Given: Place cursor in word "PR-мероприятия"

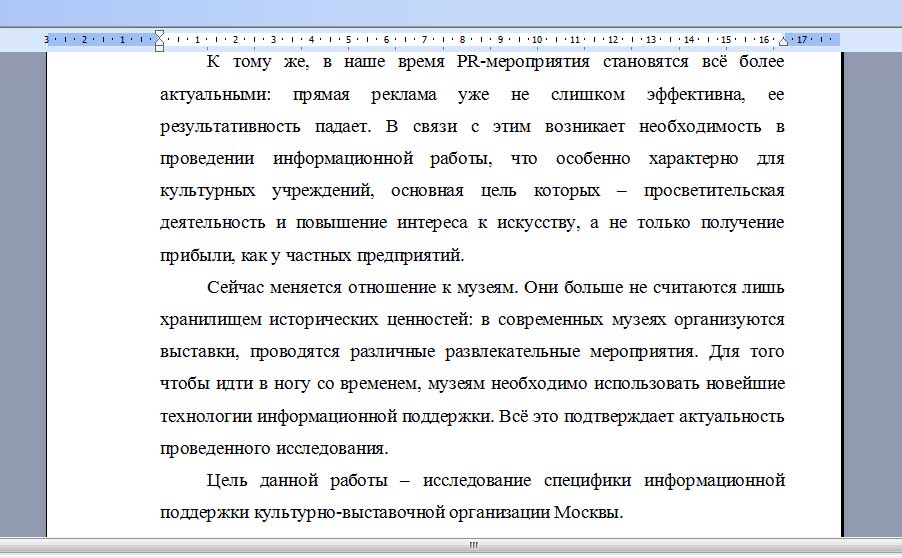Looking at the screenshot, I should [x=523, y=62].
